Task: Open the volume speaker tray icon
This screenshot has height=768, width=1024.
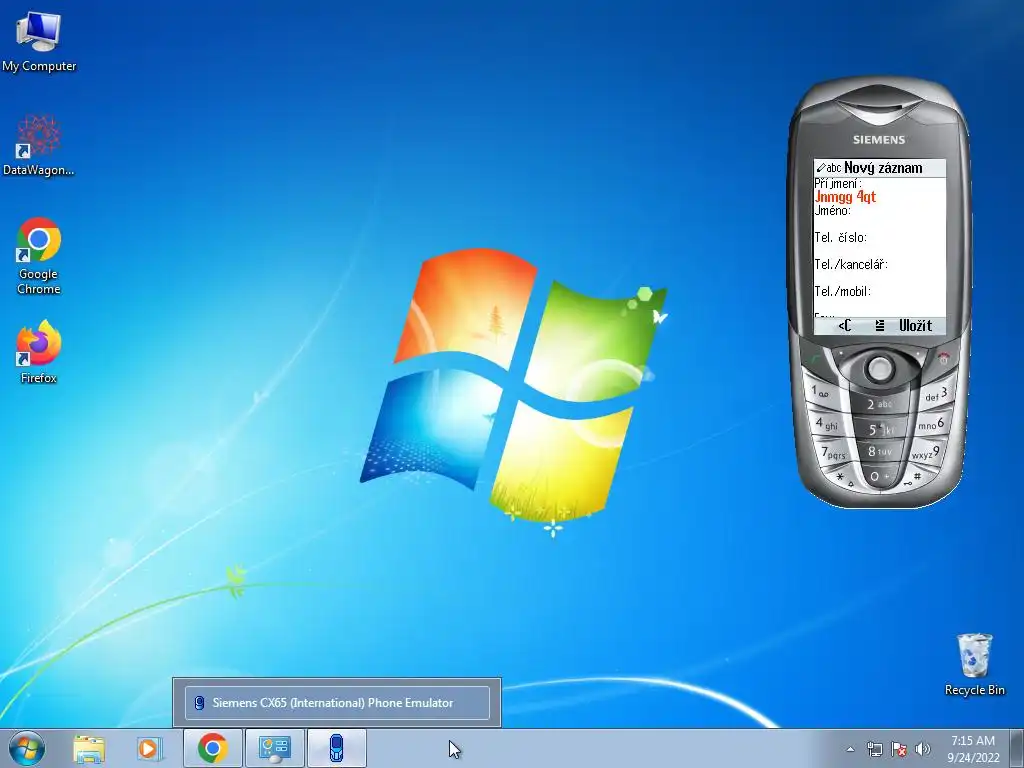Action: 923,749
